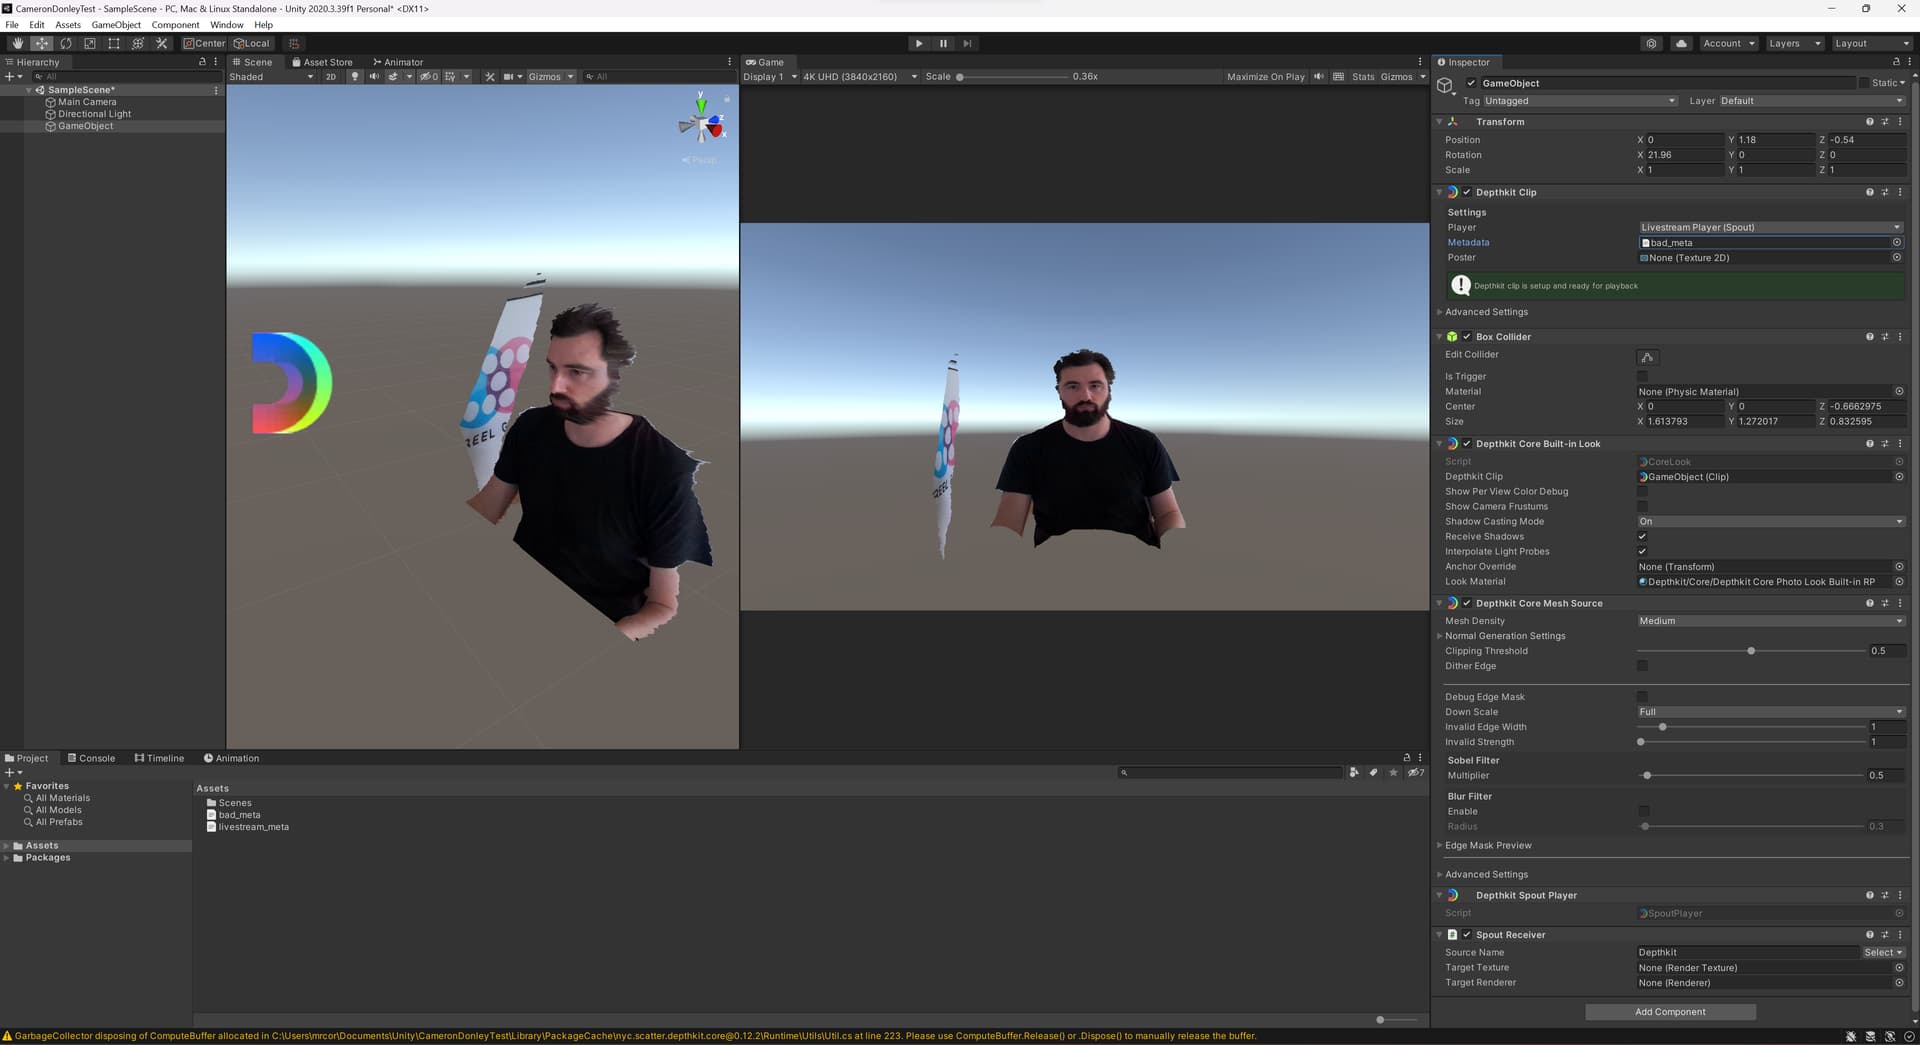Click the Add Component button
This screenshot has width=1920, height=1045.
pyautogui.click(x=1669, y=1012)
